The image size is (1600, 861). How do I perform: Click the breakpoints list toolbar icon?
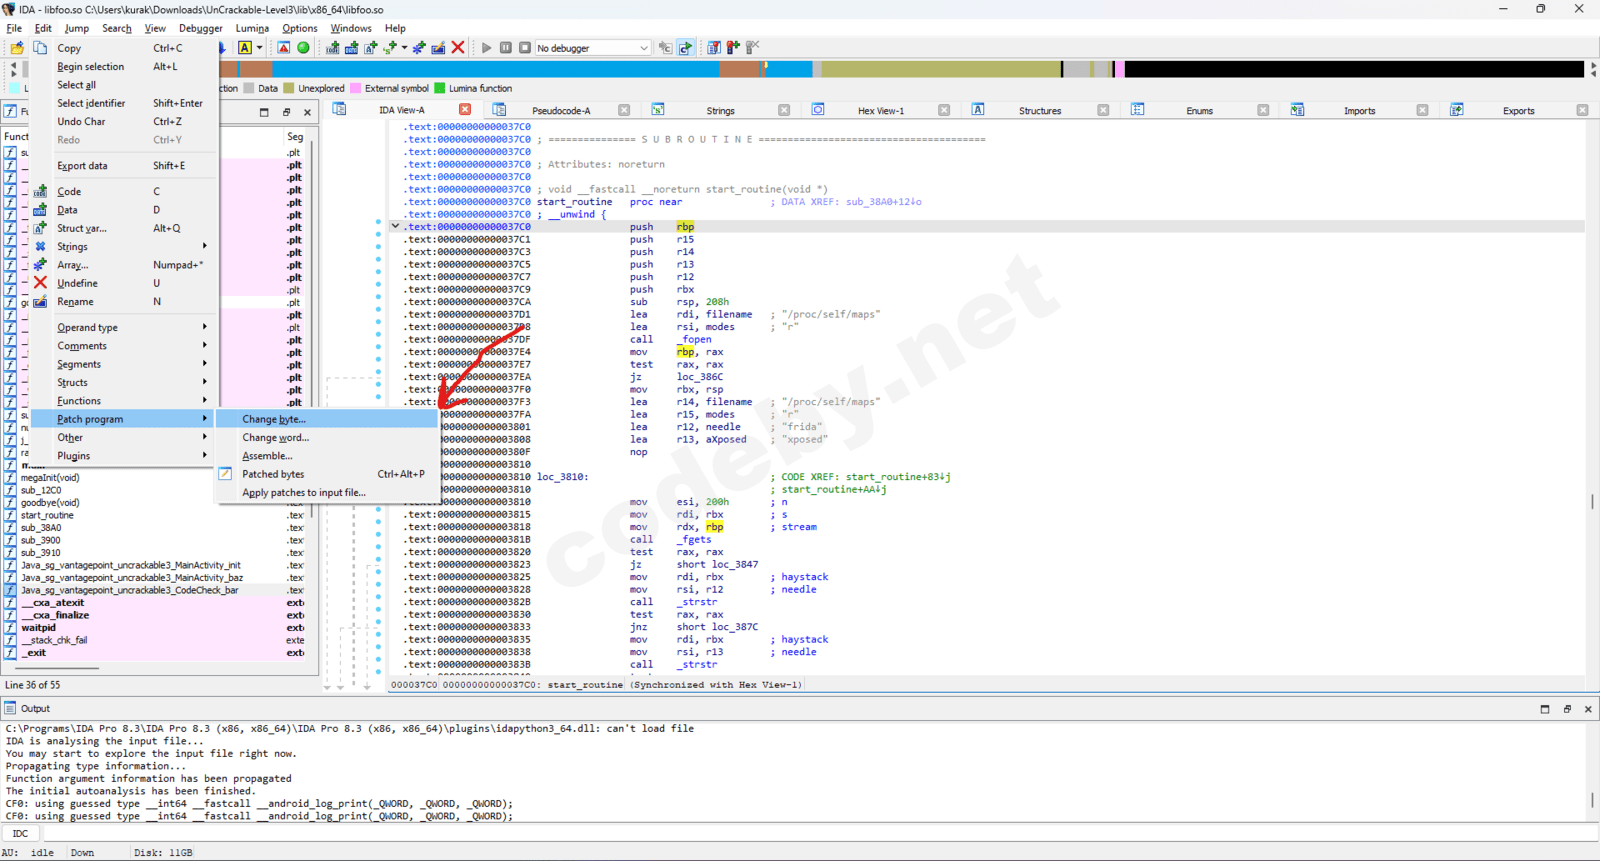click(714, 48)
